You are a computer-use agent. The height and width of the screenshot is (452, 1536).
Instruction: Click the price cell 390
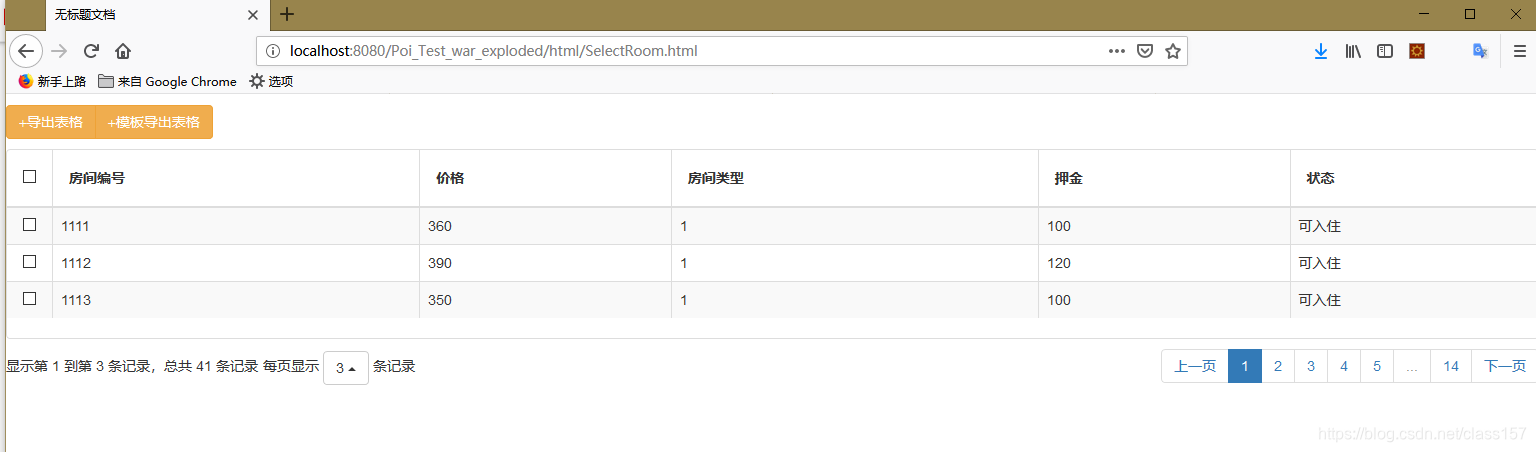pos(545,263)
